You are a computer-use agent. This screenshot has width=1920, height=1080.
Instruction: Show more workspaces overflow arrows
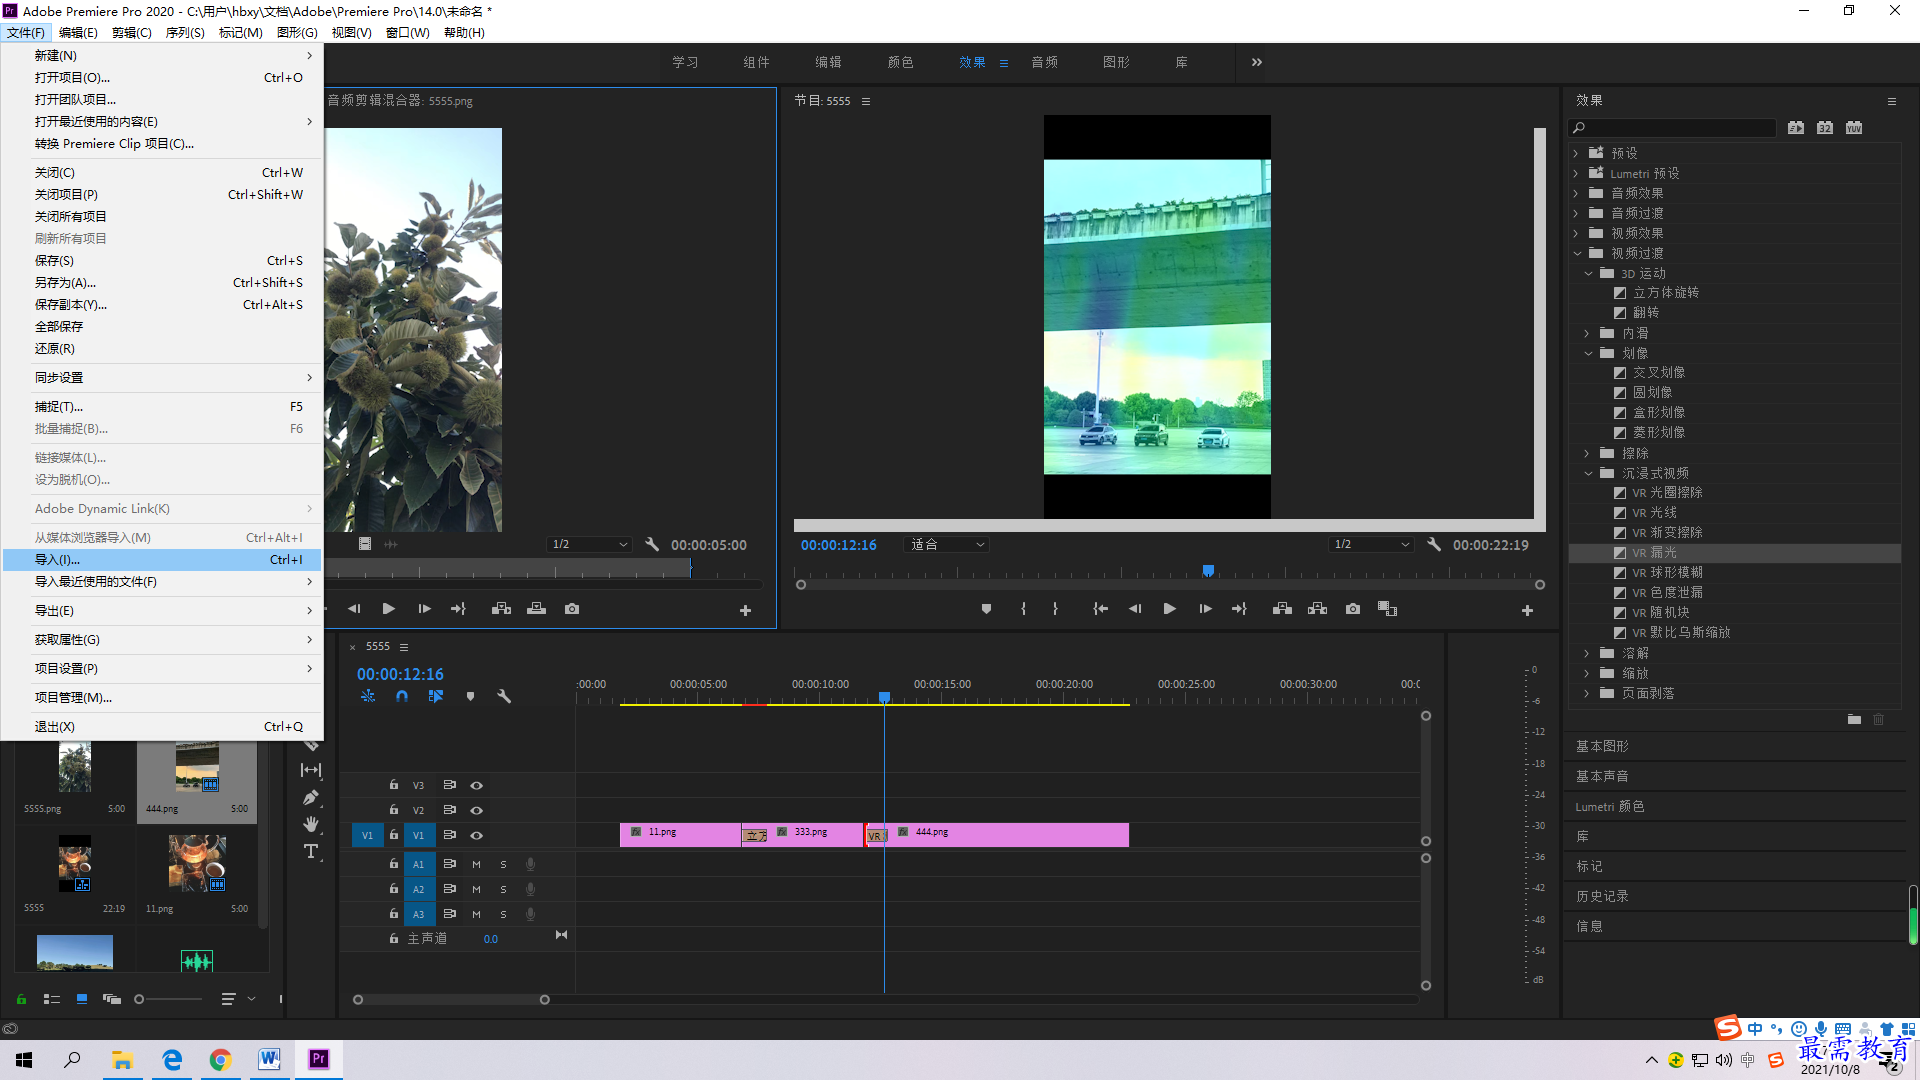coord(1256,62)
